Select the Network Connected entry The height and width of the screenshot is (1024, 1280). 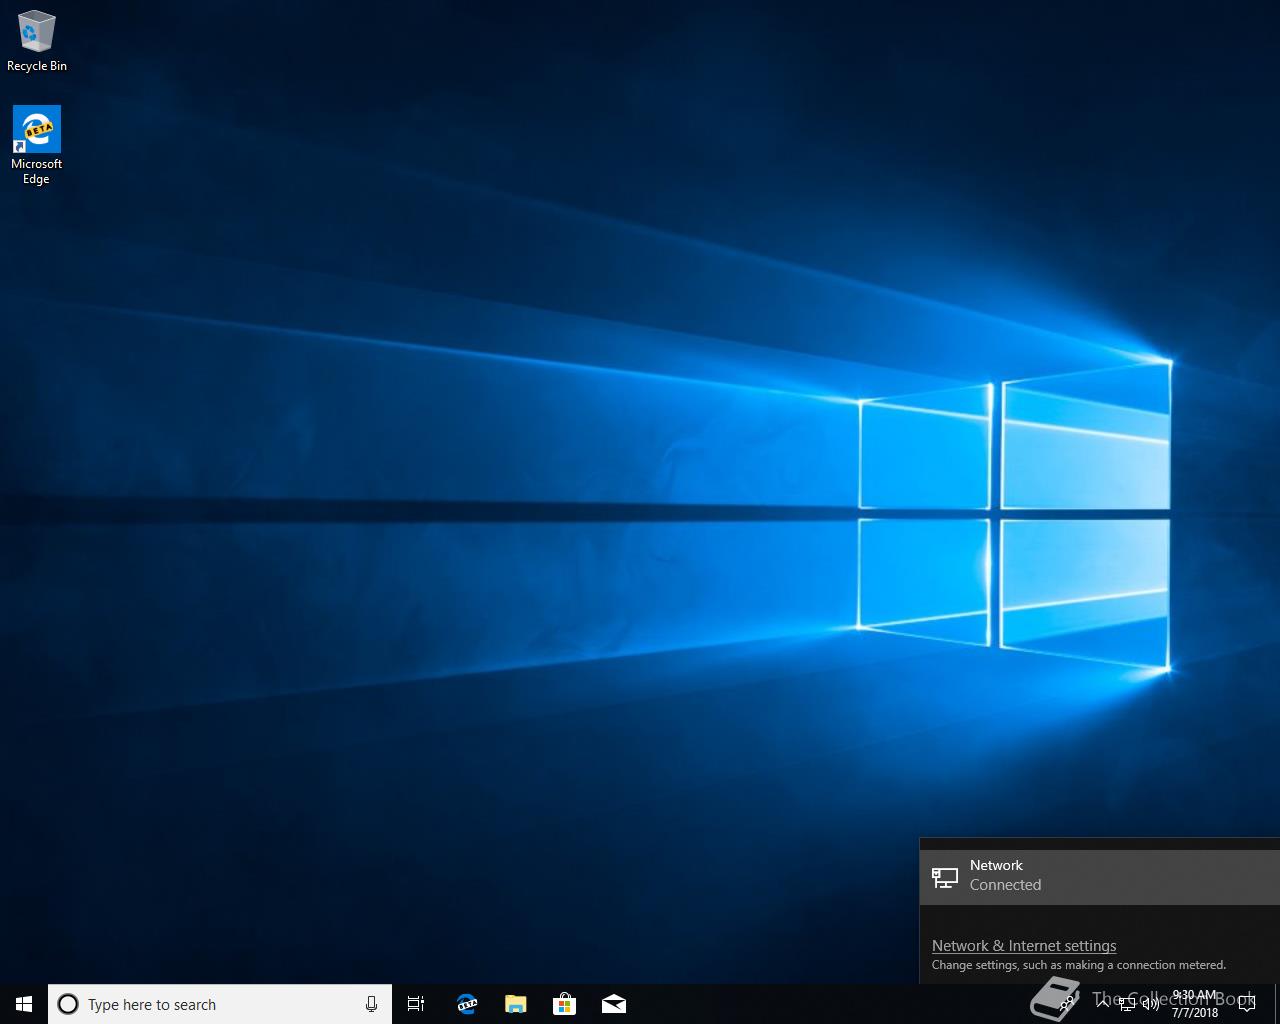(1100, 876)
